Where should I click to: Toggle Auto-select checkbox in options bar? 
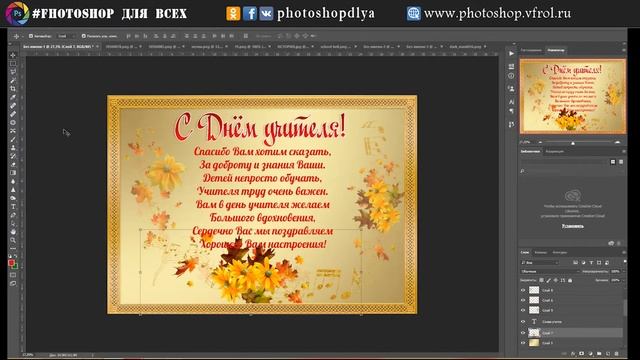click(31, 36)
